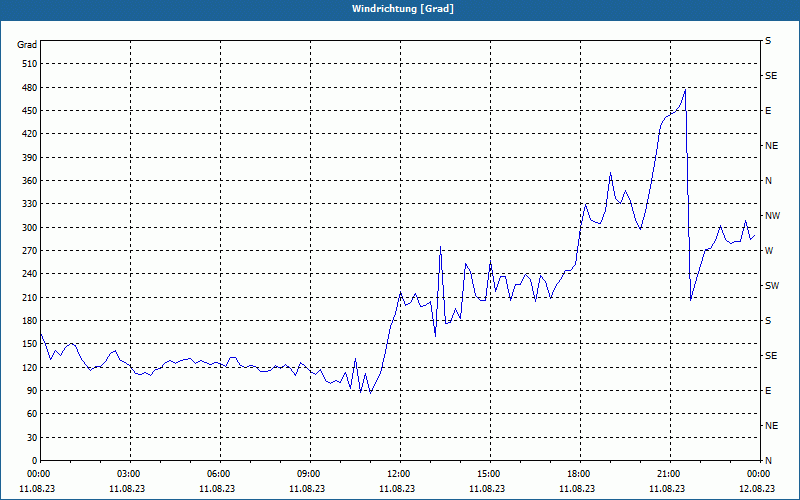800x500 pixels.
Task: Select compass label 'N' aligned with 360
Action: click(x=768, y=181)
